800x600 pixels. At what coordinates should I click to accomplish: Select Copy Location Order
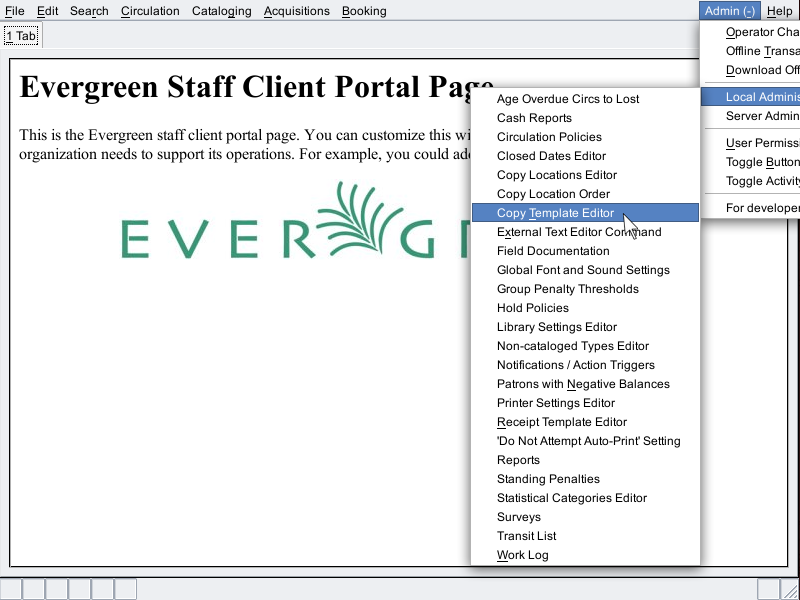point(585,194)
